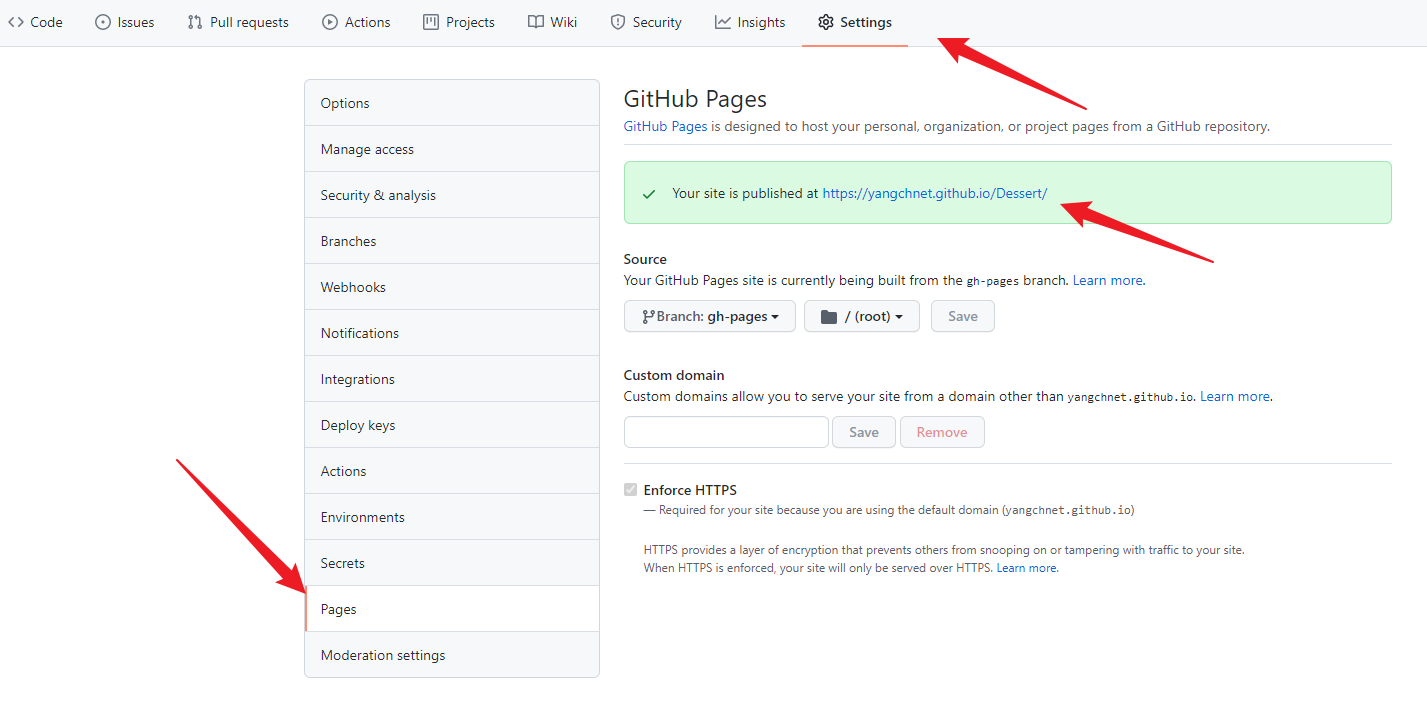
Task: Open Integrations settings
Action: click(x=452, y=379)
